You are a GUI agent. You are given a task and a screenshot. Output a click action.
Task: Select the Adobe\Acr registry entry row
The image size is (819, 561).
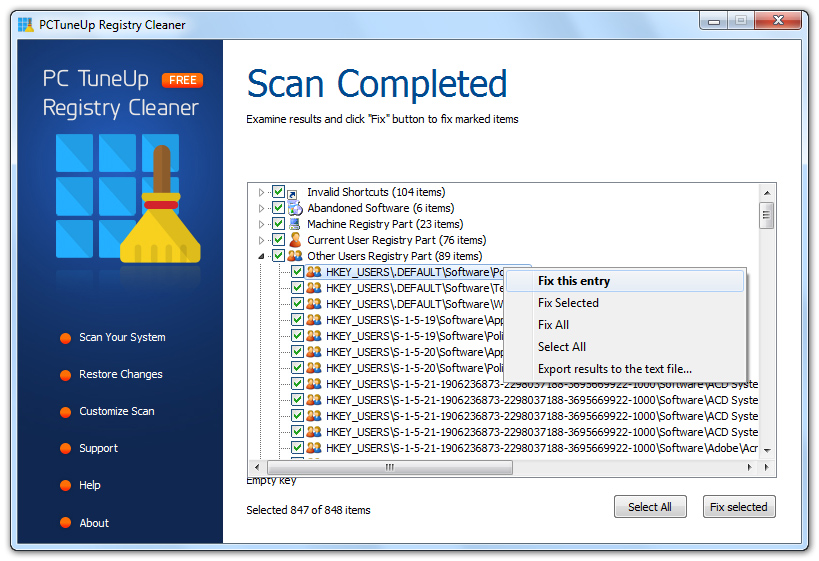(x=542, y=448)
